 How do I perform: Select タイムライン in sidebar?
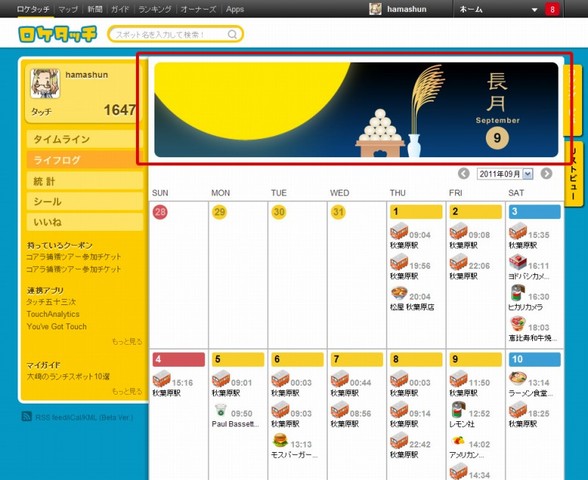[85, 139]
